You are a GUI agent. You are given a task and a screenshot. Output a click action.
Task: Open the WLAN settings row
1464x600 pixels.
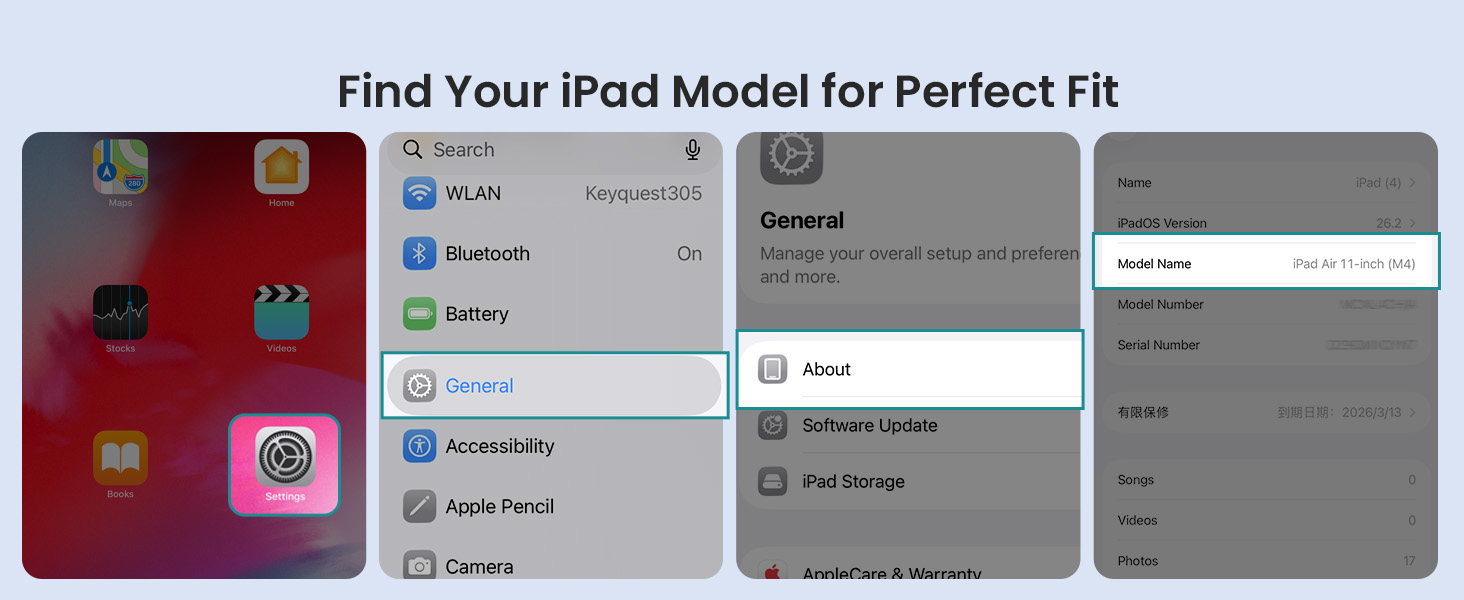coord(551,194)
